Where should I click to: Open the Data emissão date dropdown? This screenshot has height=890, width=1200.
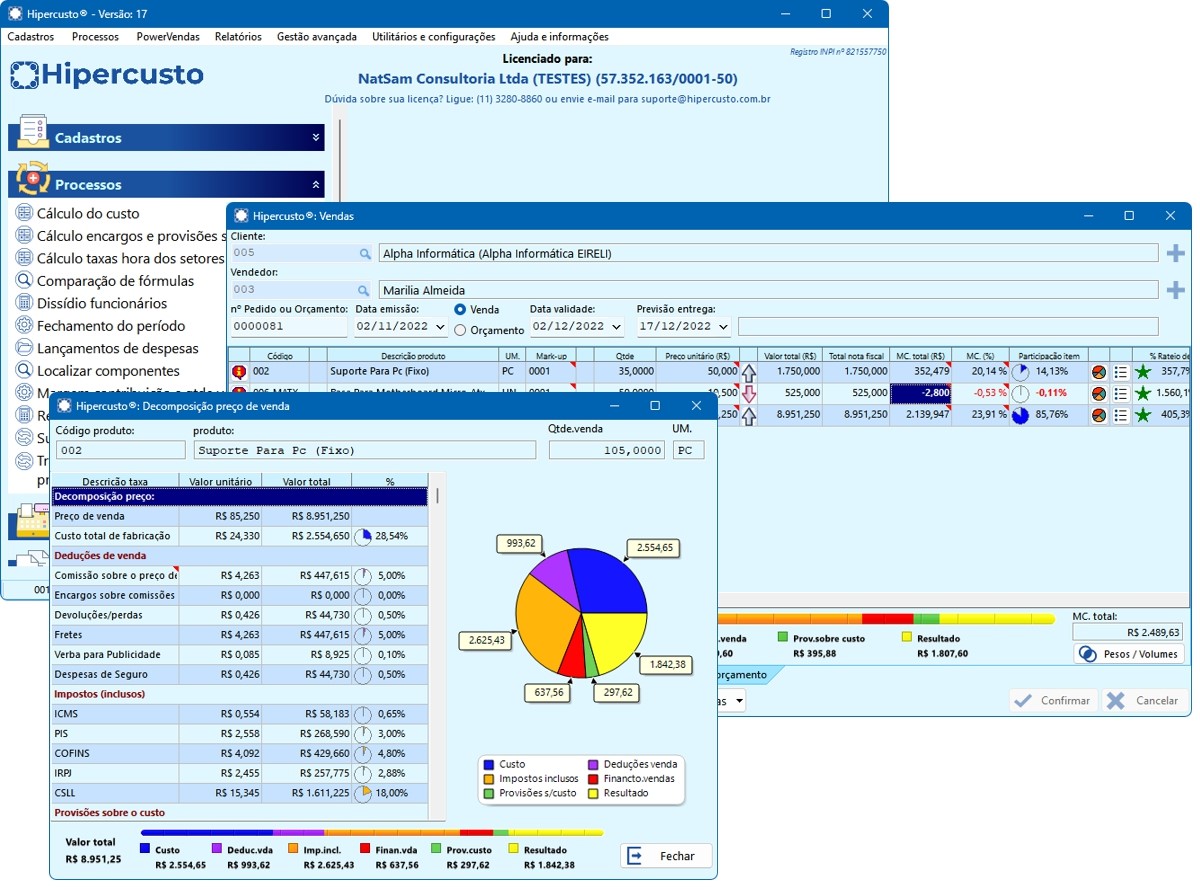440,327
